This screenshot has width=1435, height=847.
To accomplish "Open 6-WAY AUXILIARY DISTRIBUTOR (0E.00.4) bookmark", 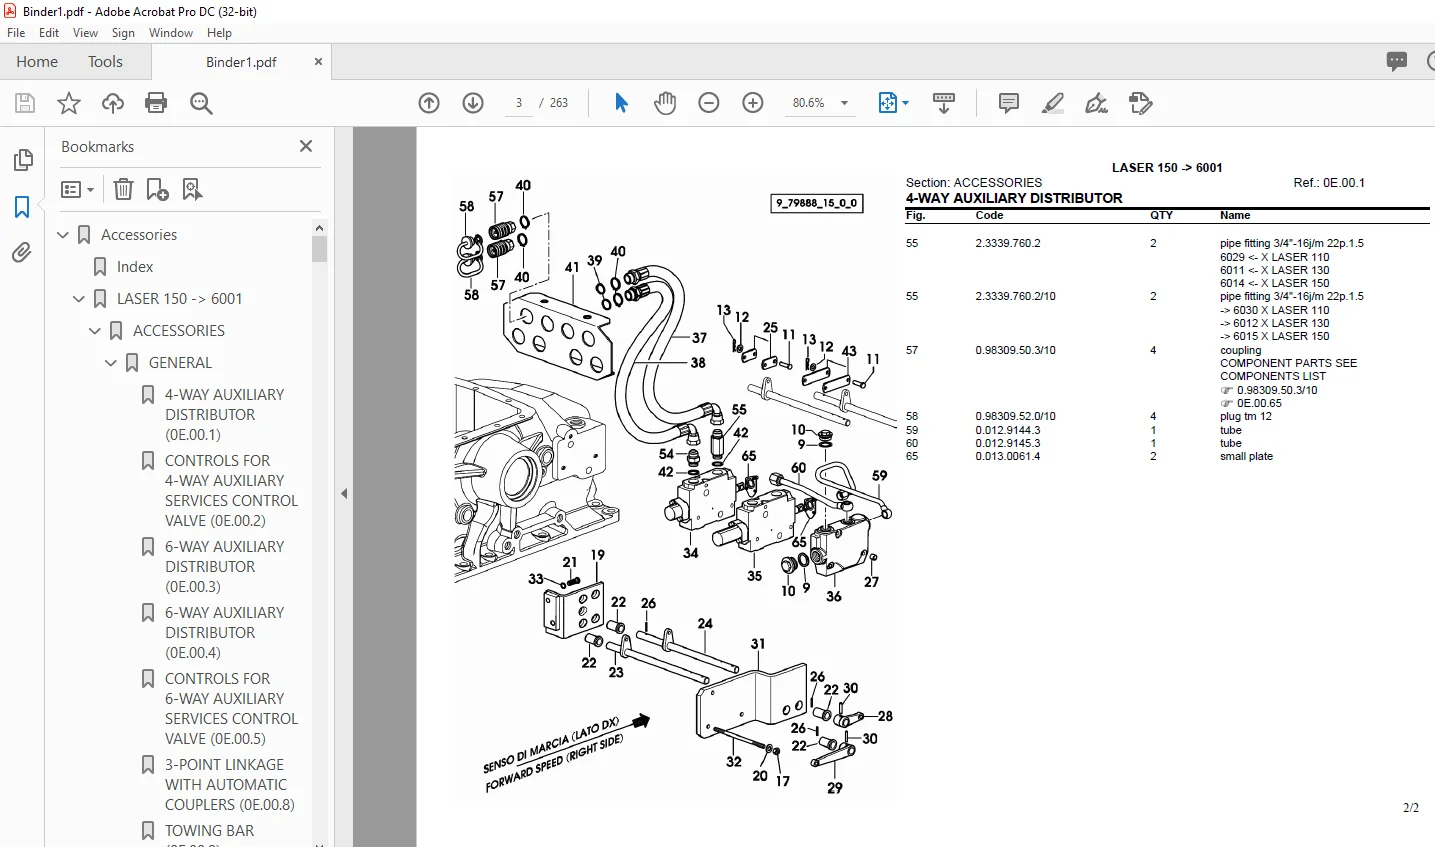I will 225,633.
